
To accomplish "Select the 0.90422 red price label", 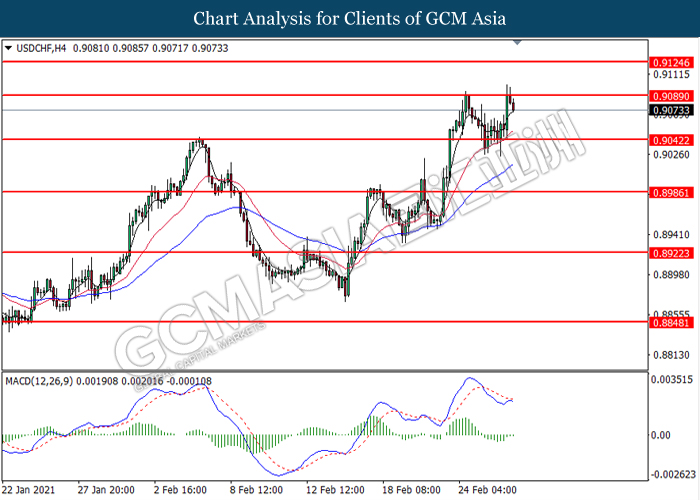I will click(671, 140).
